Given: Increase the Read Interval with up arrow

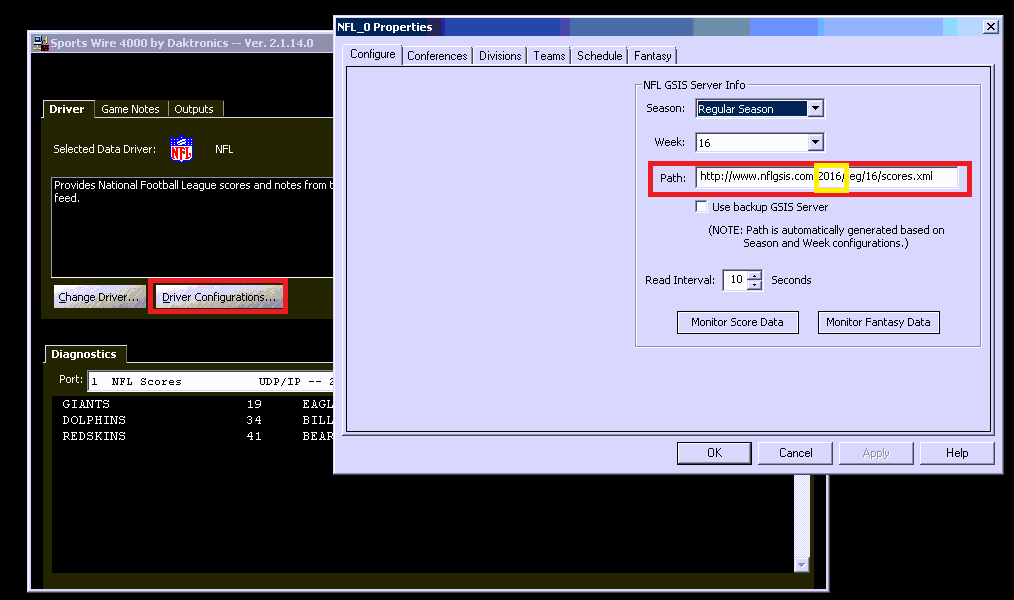Looking at the screenshot, I should 754,276.
